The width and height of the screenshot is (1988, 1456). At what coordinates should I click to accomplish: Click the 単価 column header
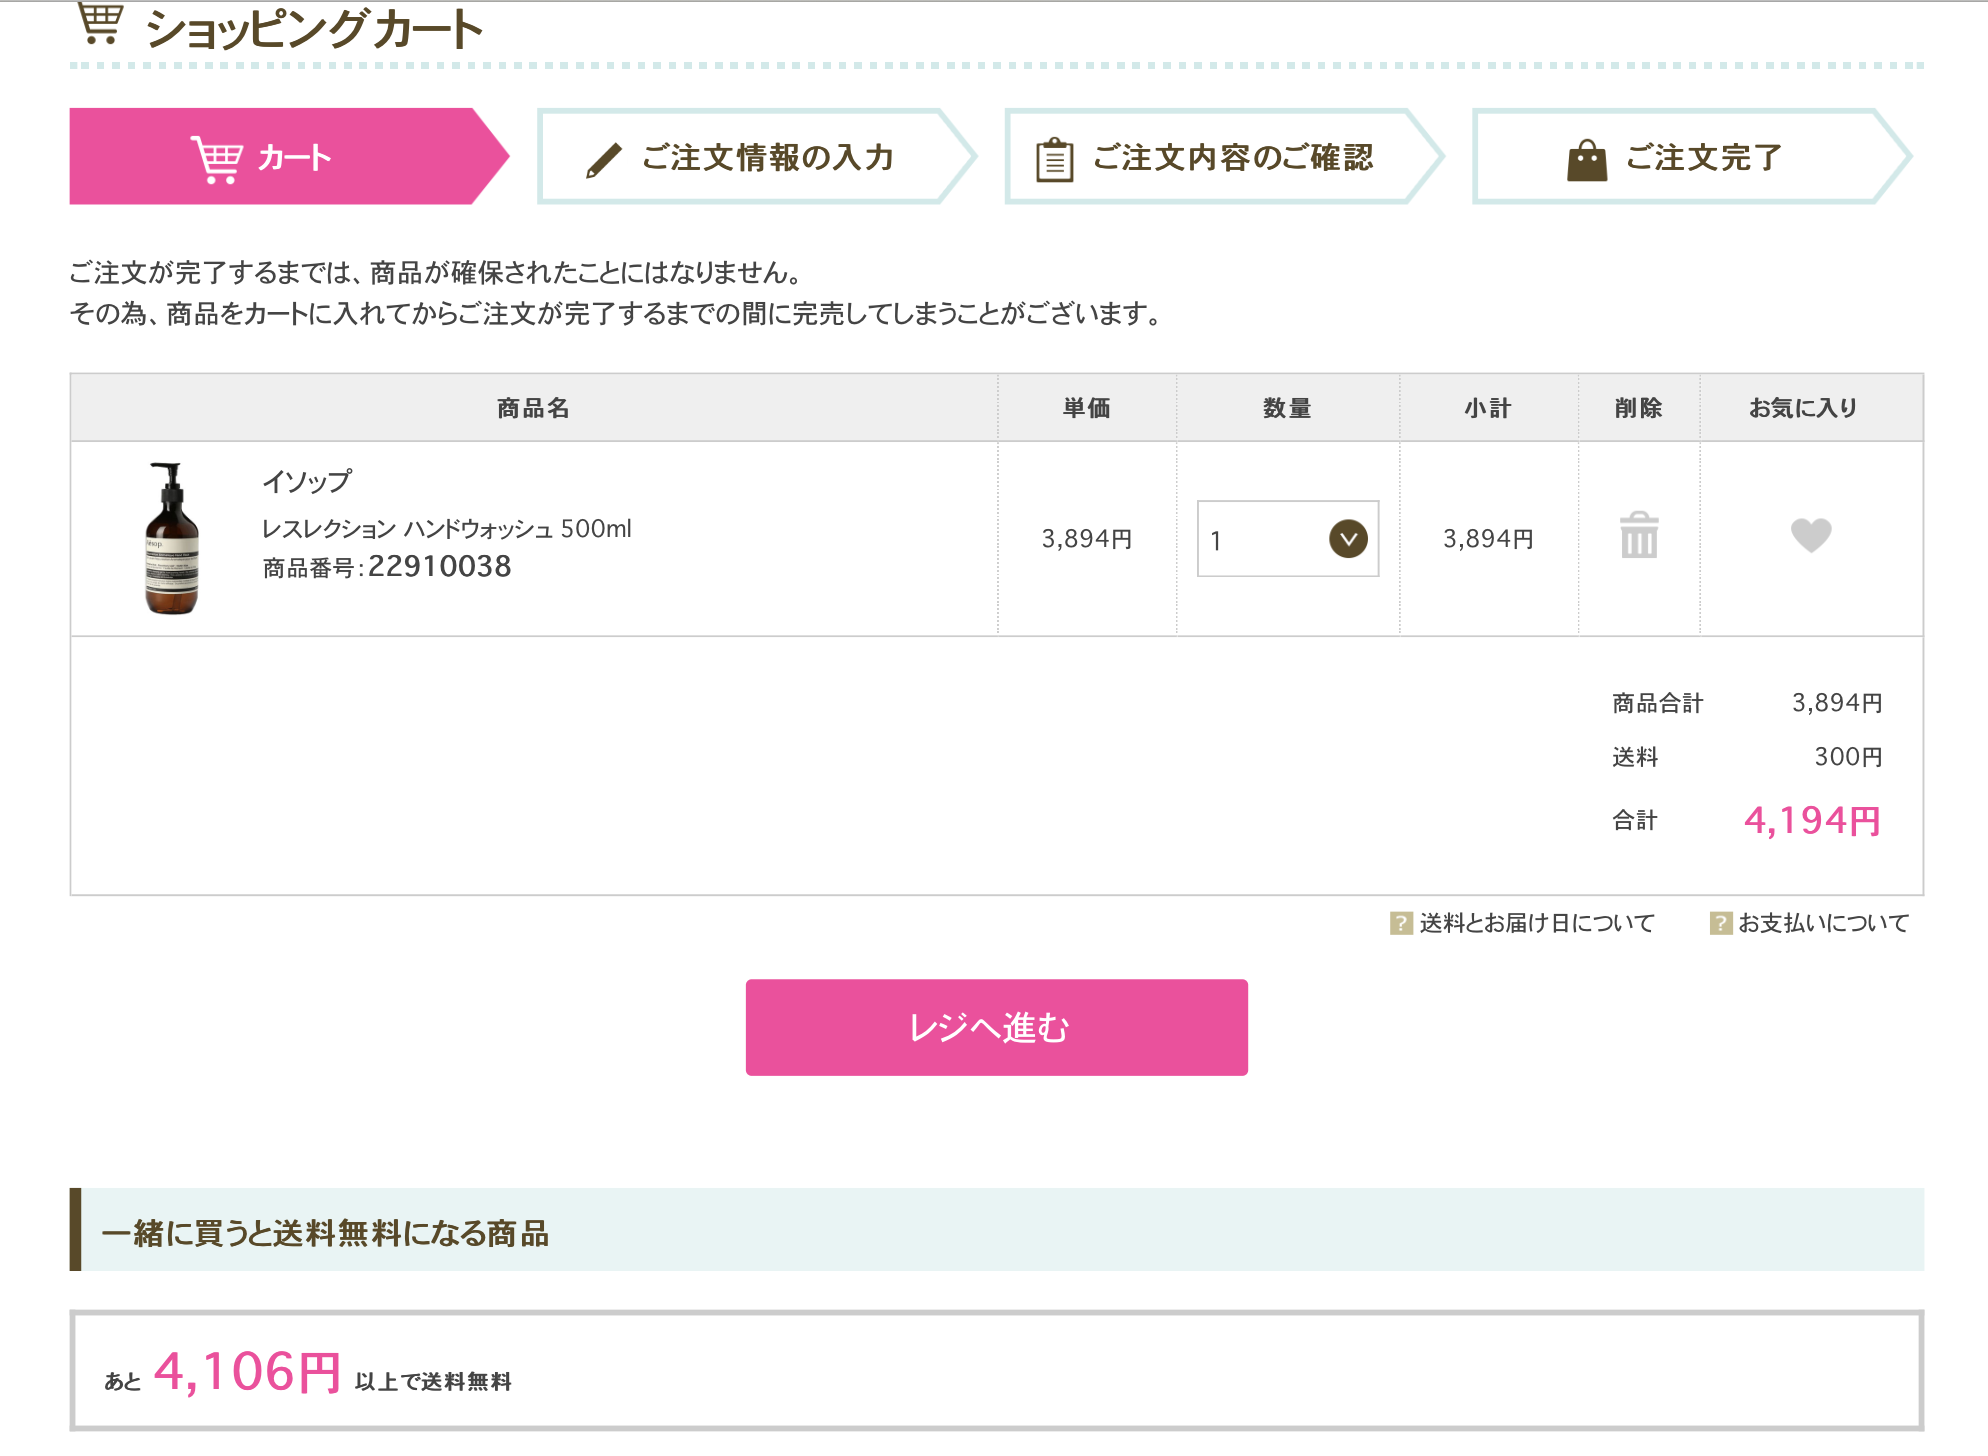(x=1087, y=408)
